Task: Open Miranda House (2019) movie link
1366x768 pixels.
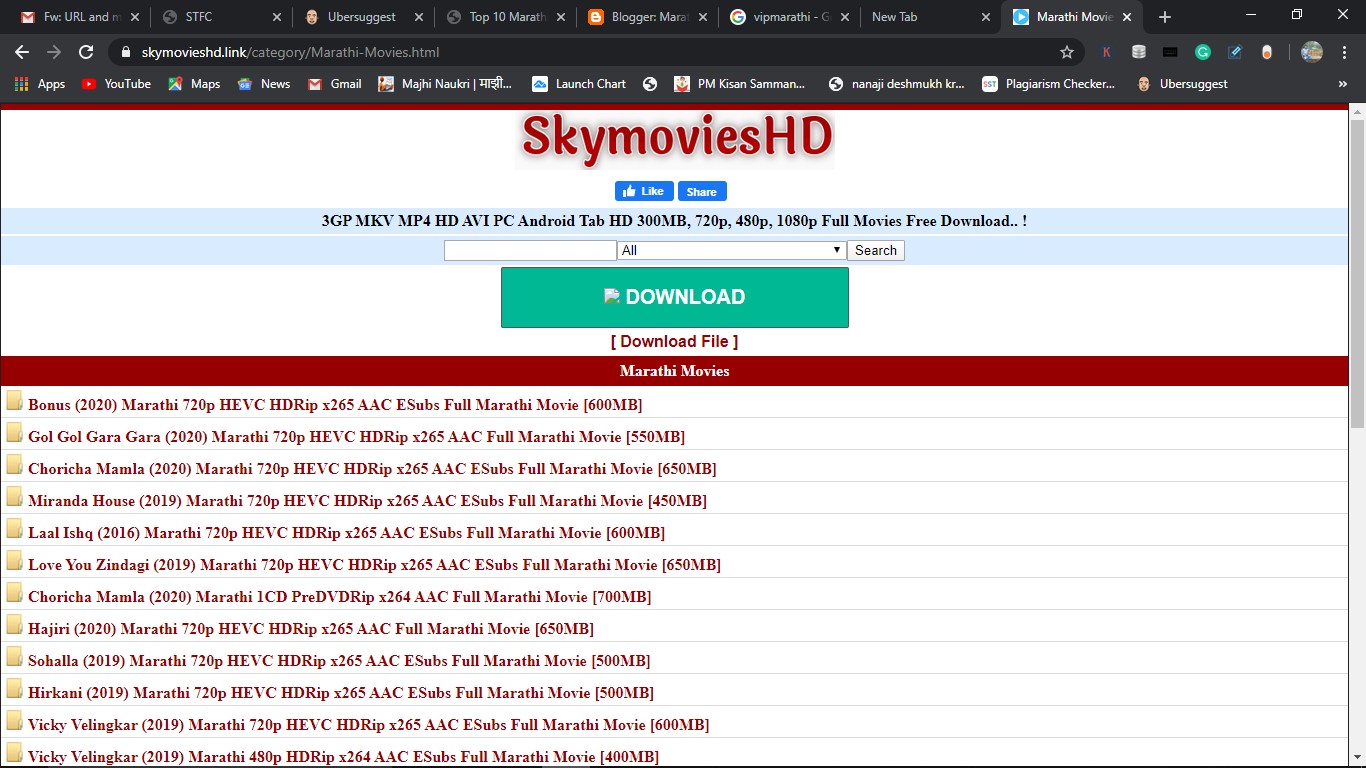Action: tap(367, 501)
